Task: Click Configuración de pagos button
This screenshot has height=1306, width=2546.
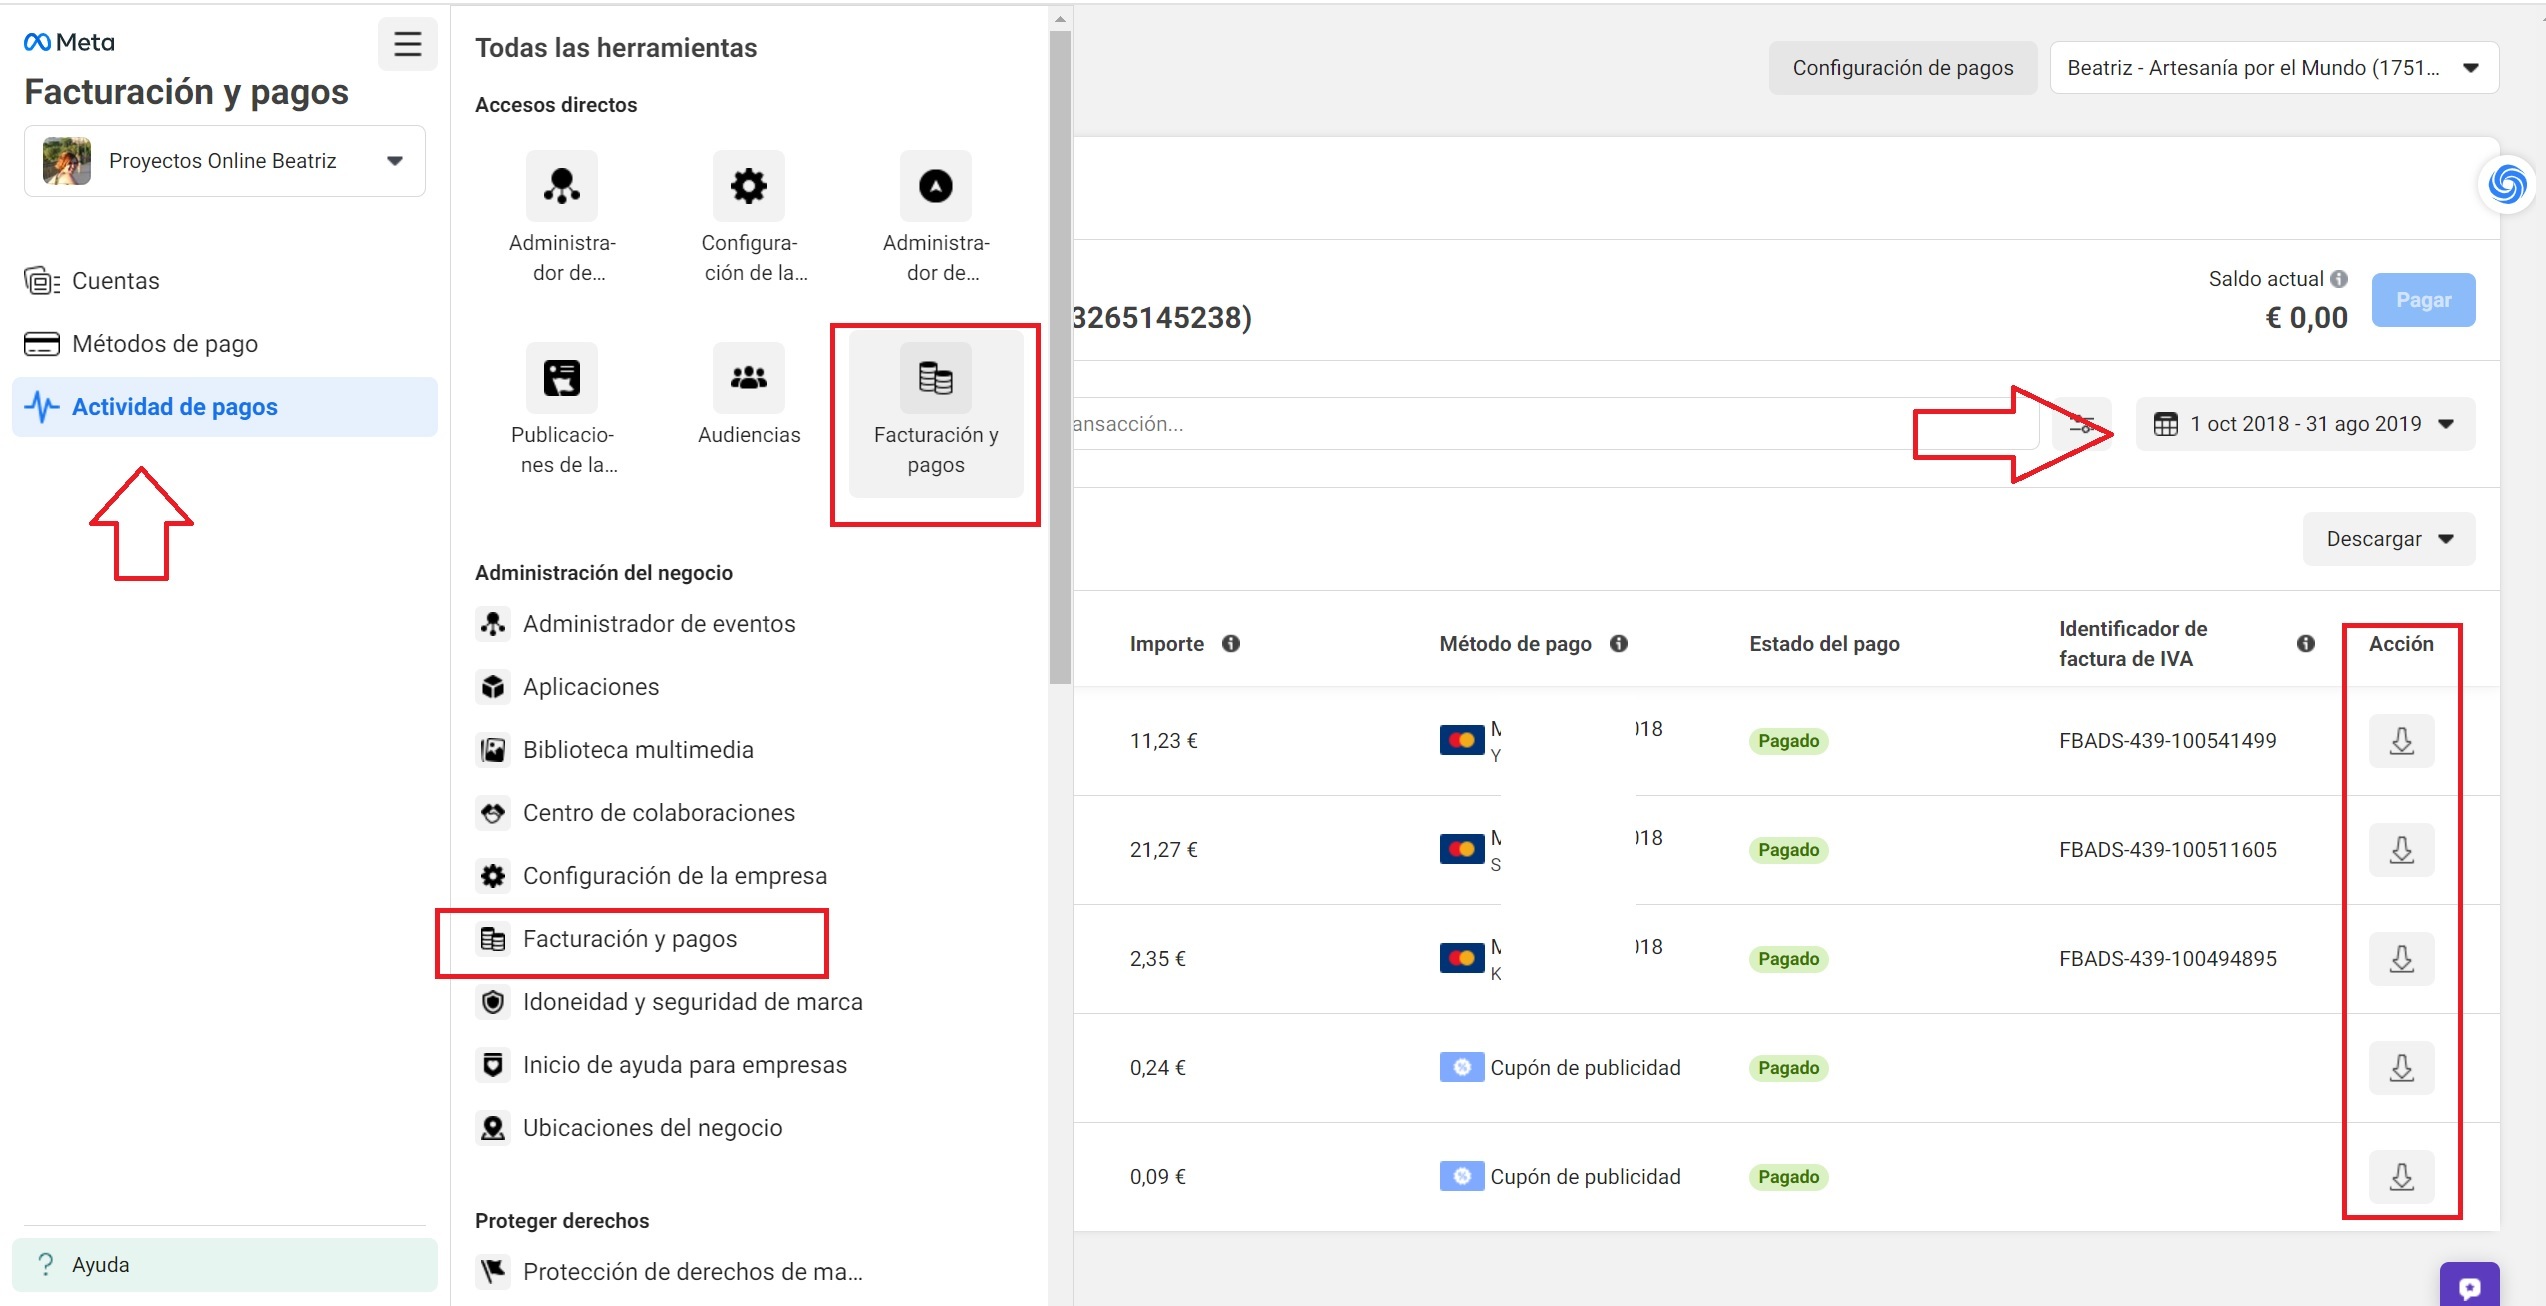Action: click(x=1901, y=68)
